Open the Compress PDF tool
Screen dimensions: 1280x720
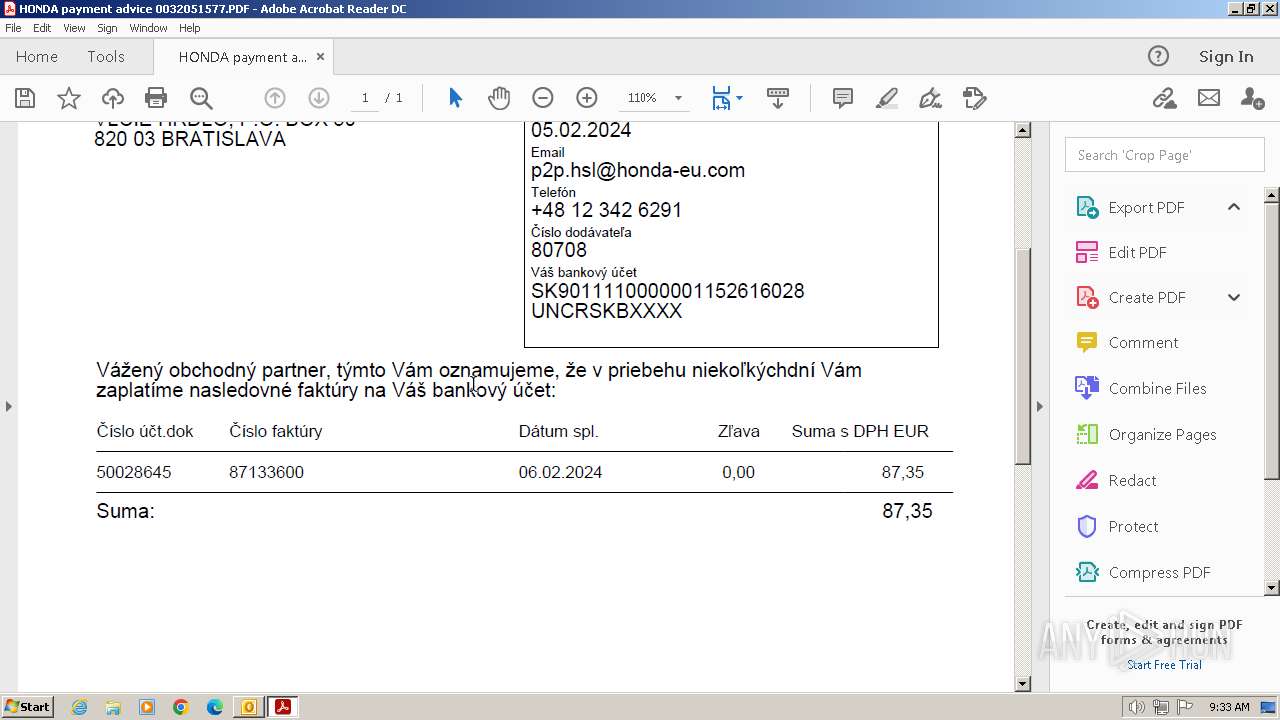pyautogui.click(x=1159, y=572)
